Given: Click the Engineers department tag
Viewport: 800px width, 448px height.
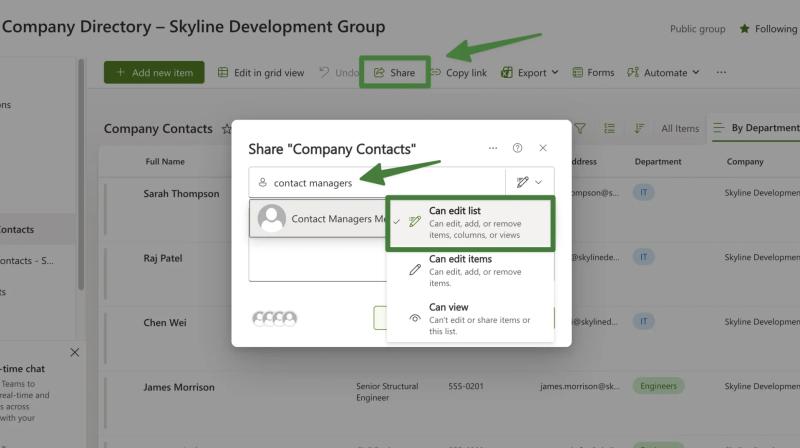Looking at the screenshot, I should [658, 386].
